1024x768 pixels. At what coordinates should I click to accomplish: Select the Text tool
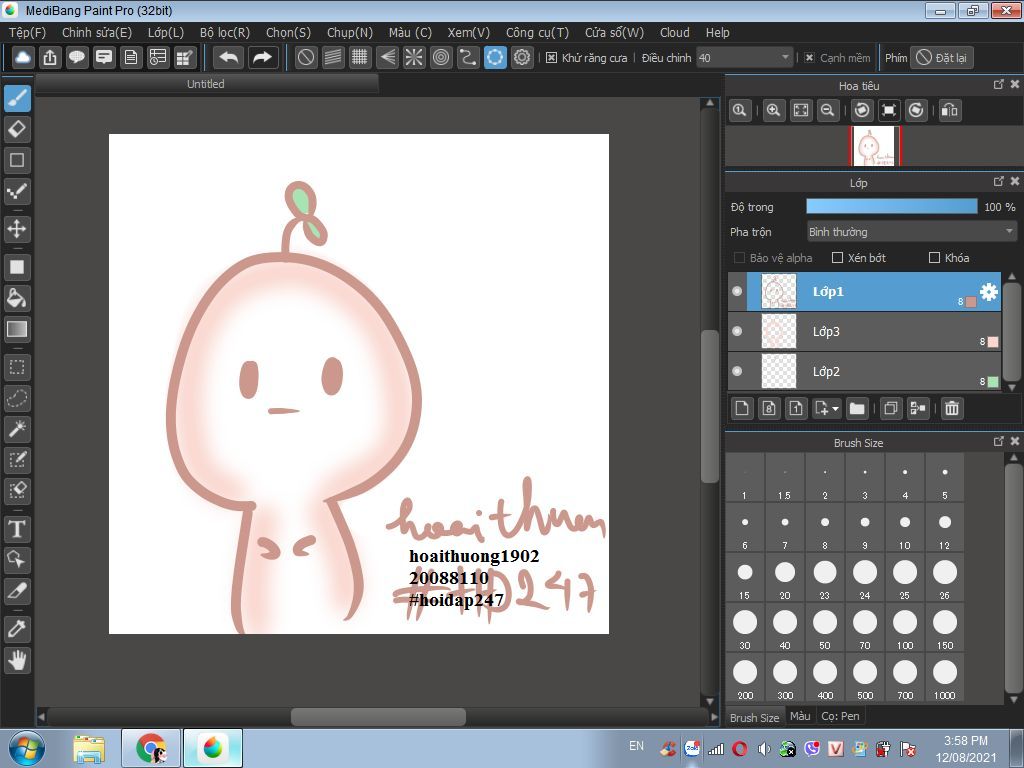[x=17, y=529]
